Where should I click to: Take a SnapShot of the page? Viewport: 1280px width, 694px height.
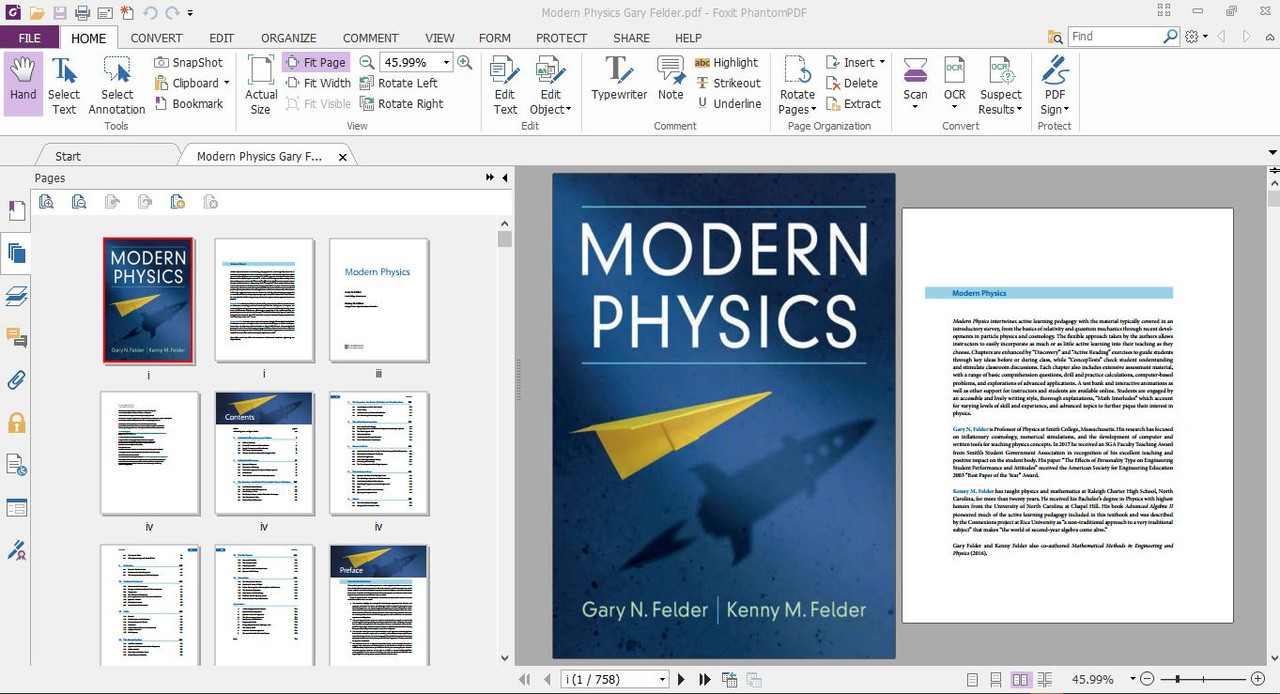(x=189, y=62)
